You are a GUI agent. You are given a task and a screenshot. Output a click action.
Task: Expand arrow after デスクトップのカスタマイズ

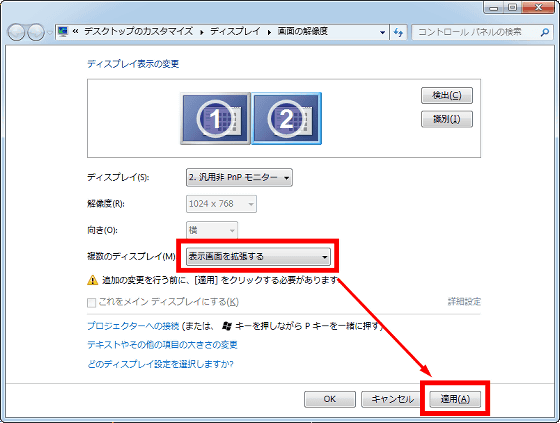point(202,32)
